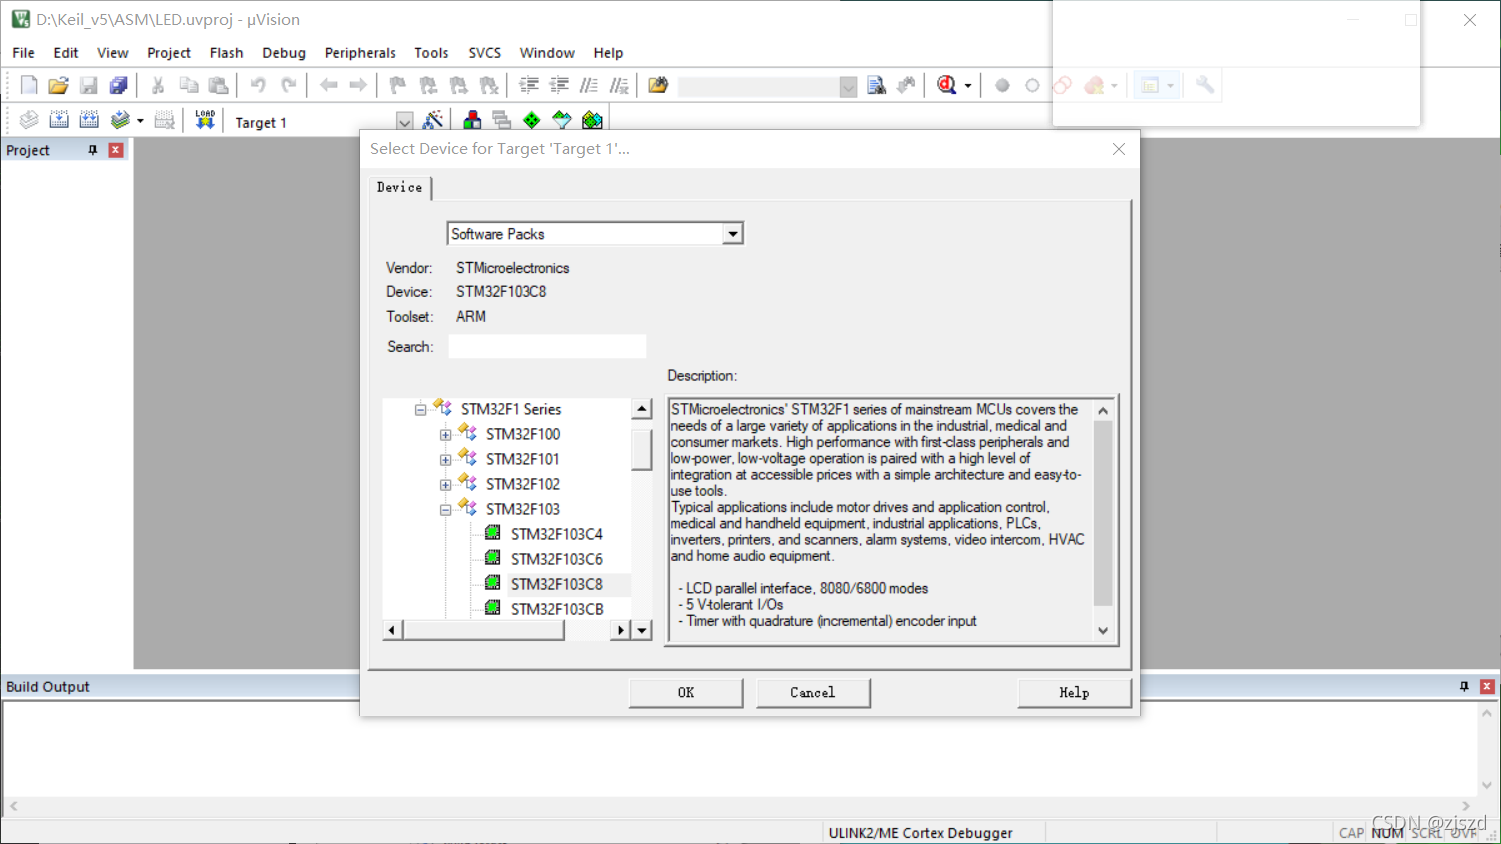
Task: Click the Rebuild all targets icon
Action: point(89,121)
